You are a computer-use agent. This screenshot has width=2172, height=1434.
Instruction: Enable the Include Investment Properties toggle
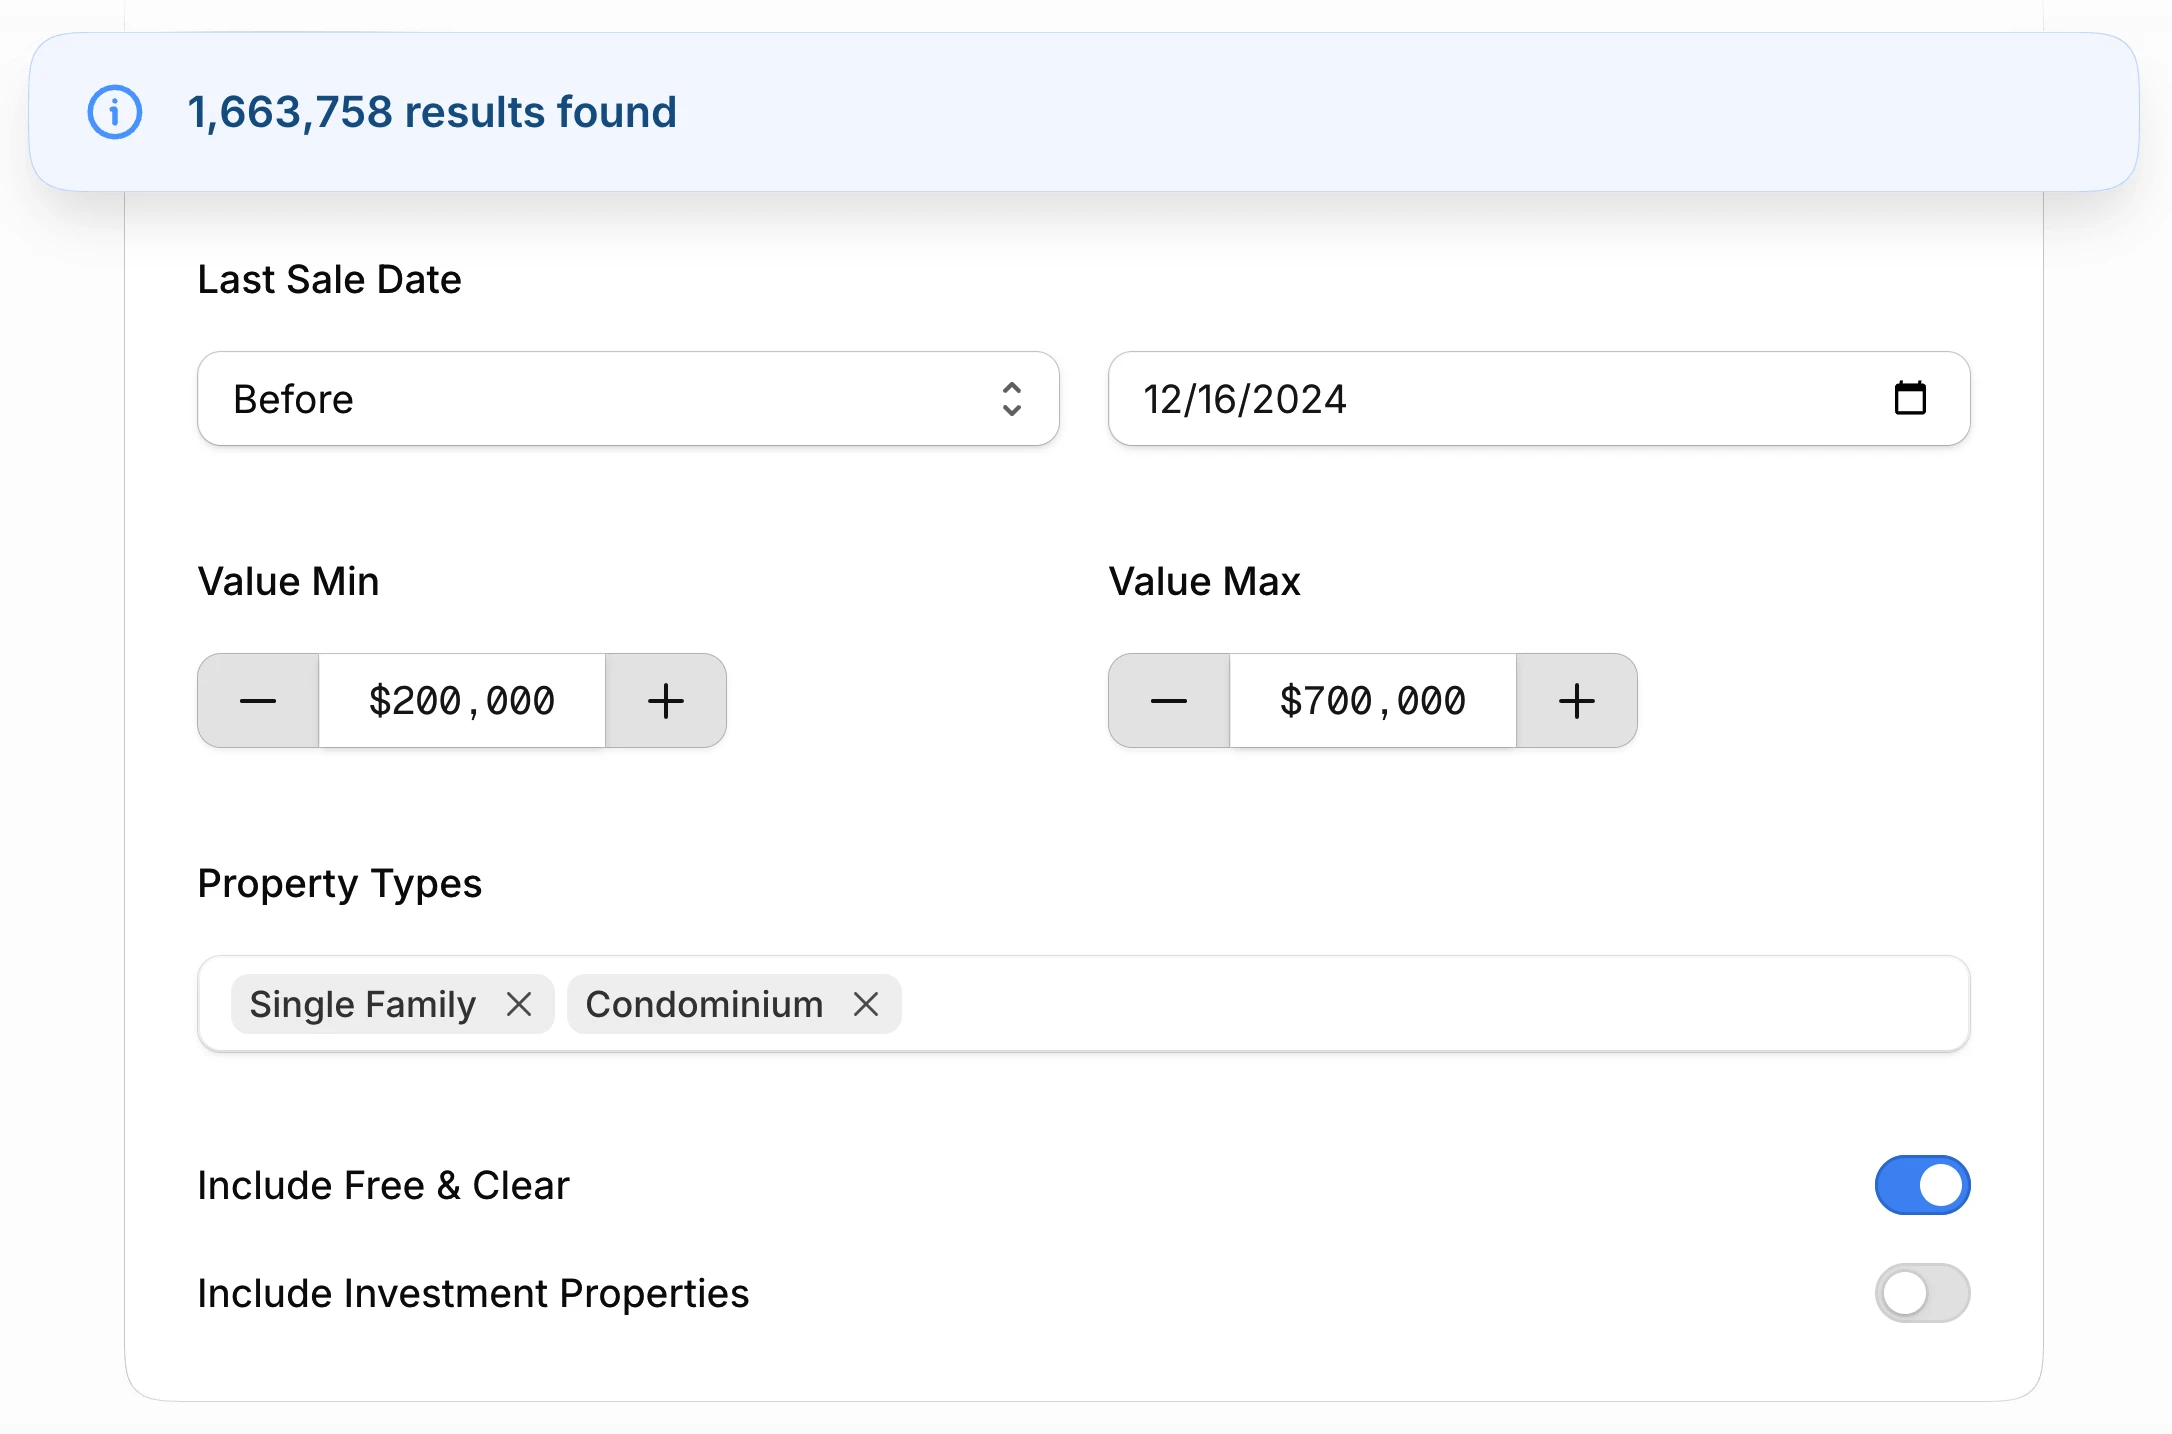point(1921,1292)
